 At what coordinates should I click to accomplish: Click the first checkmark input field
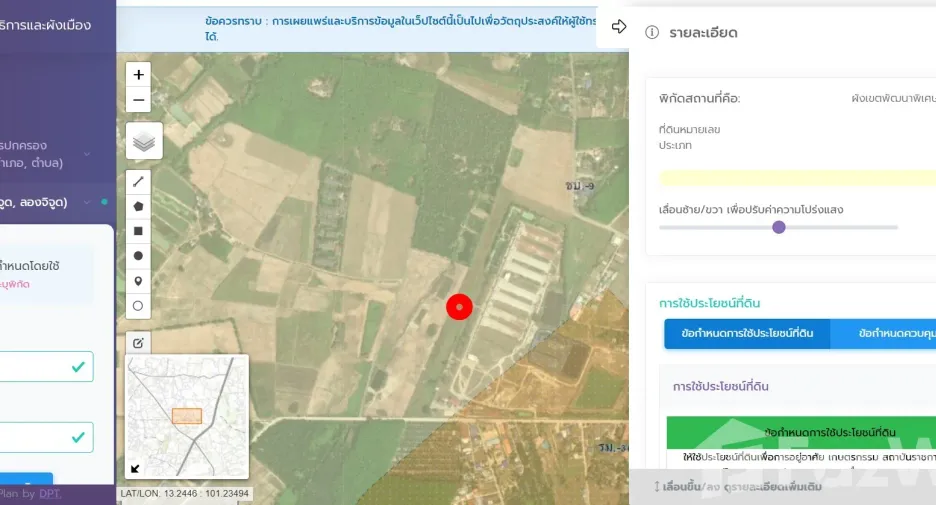[47, 367]
